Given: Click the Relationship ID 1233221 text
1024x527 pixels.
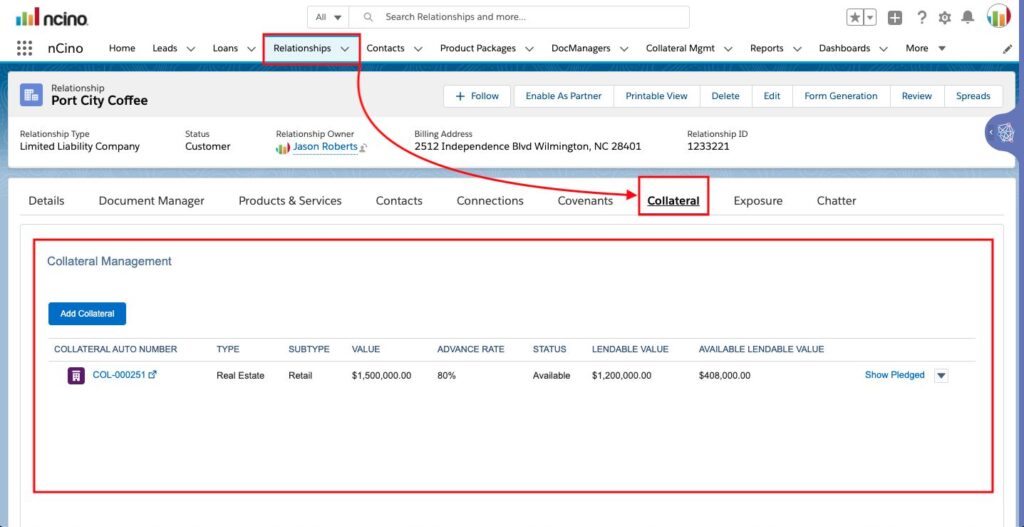Looking at the screenshot, I should 708,147.
